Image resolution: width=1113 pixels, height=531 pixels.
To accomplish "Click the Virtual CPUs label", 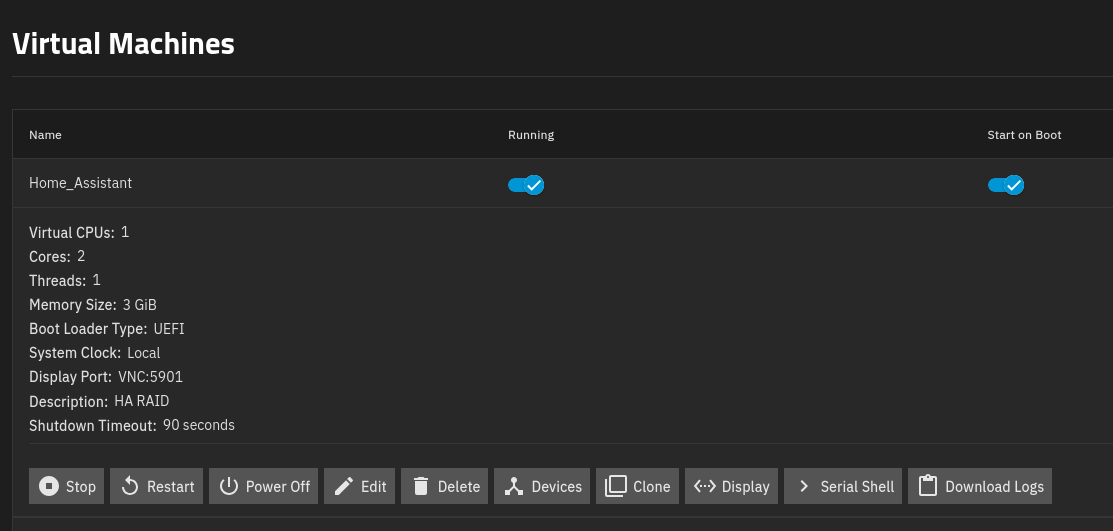I will [72, 233].
